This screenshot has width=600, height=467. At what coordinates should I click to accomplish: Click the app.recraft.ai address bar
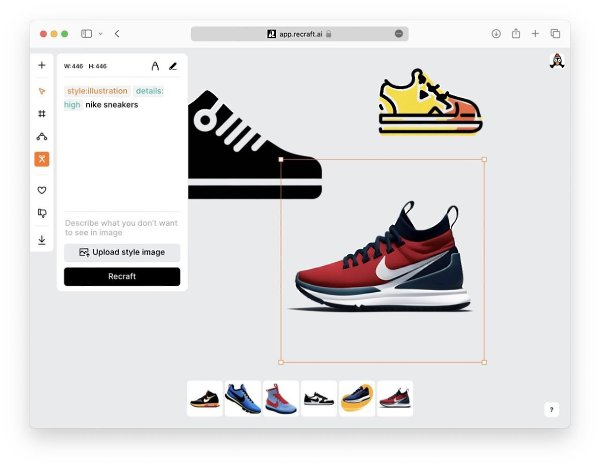(x=300, y=34)
